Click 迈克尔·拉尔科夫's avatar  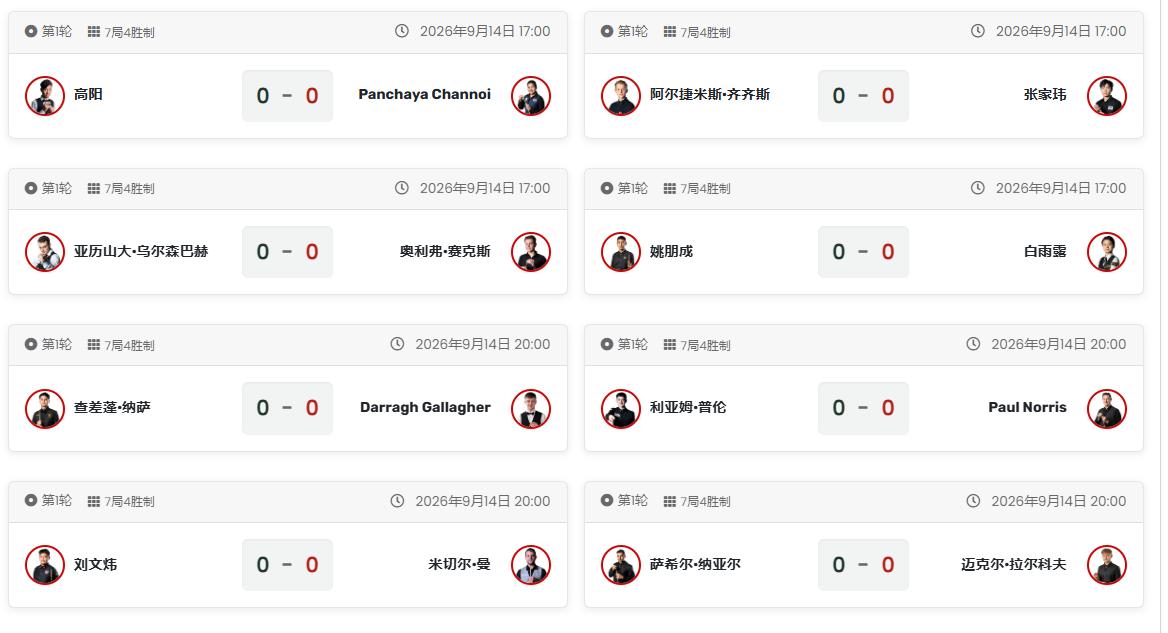pyautogui.click(x=1107, y=565)
